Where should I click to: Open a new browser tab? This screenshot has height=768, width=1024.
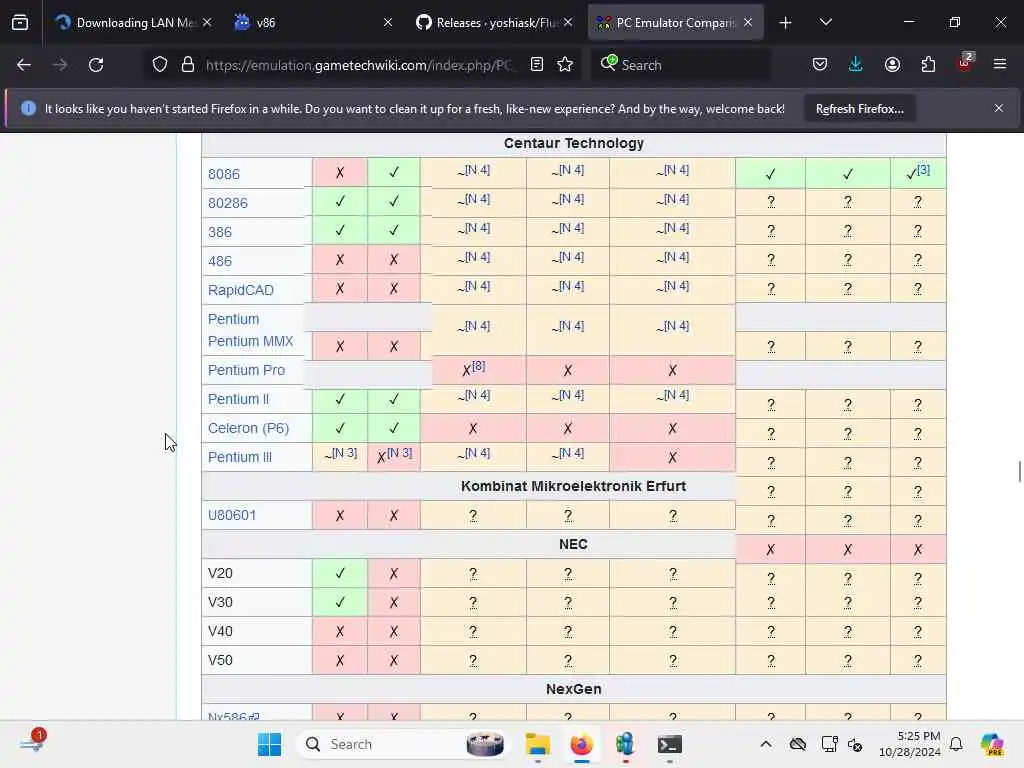[x=786, y=23]
